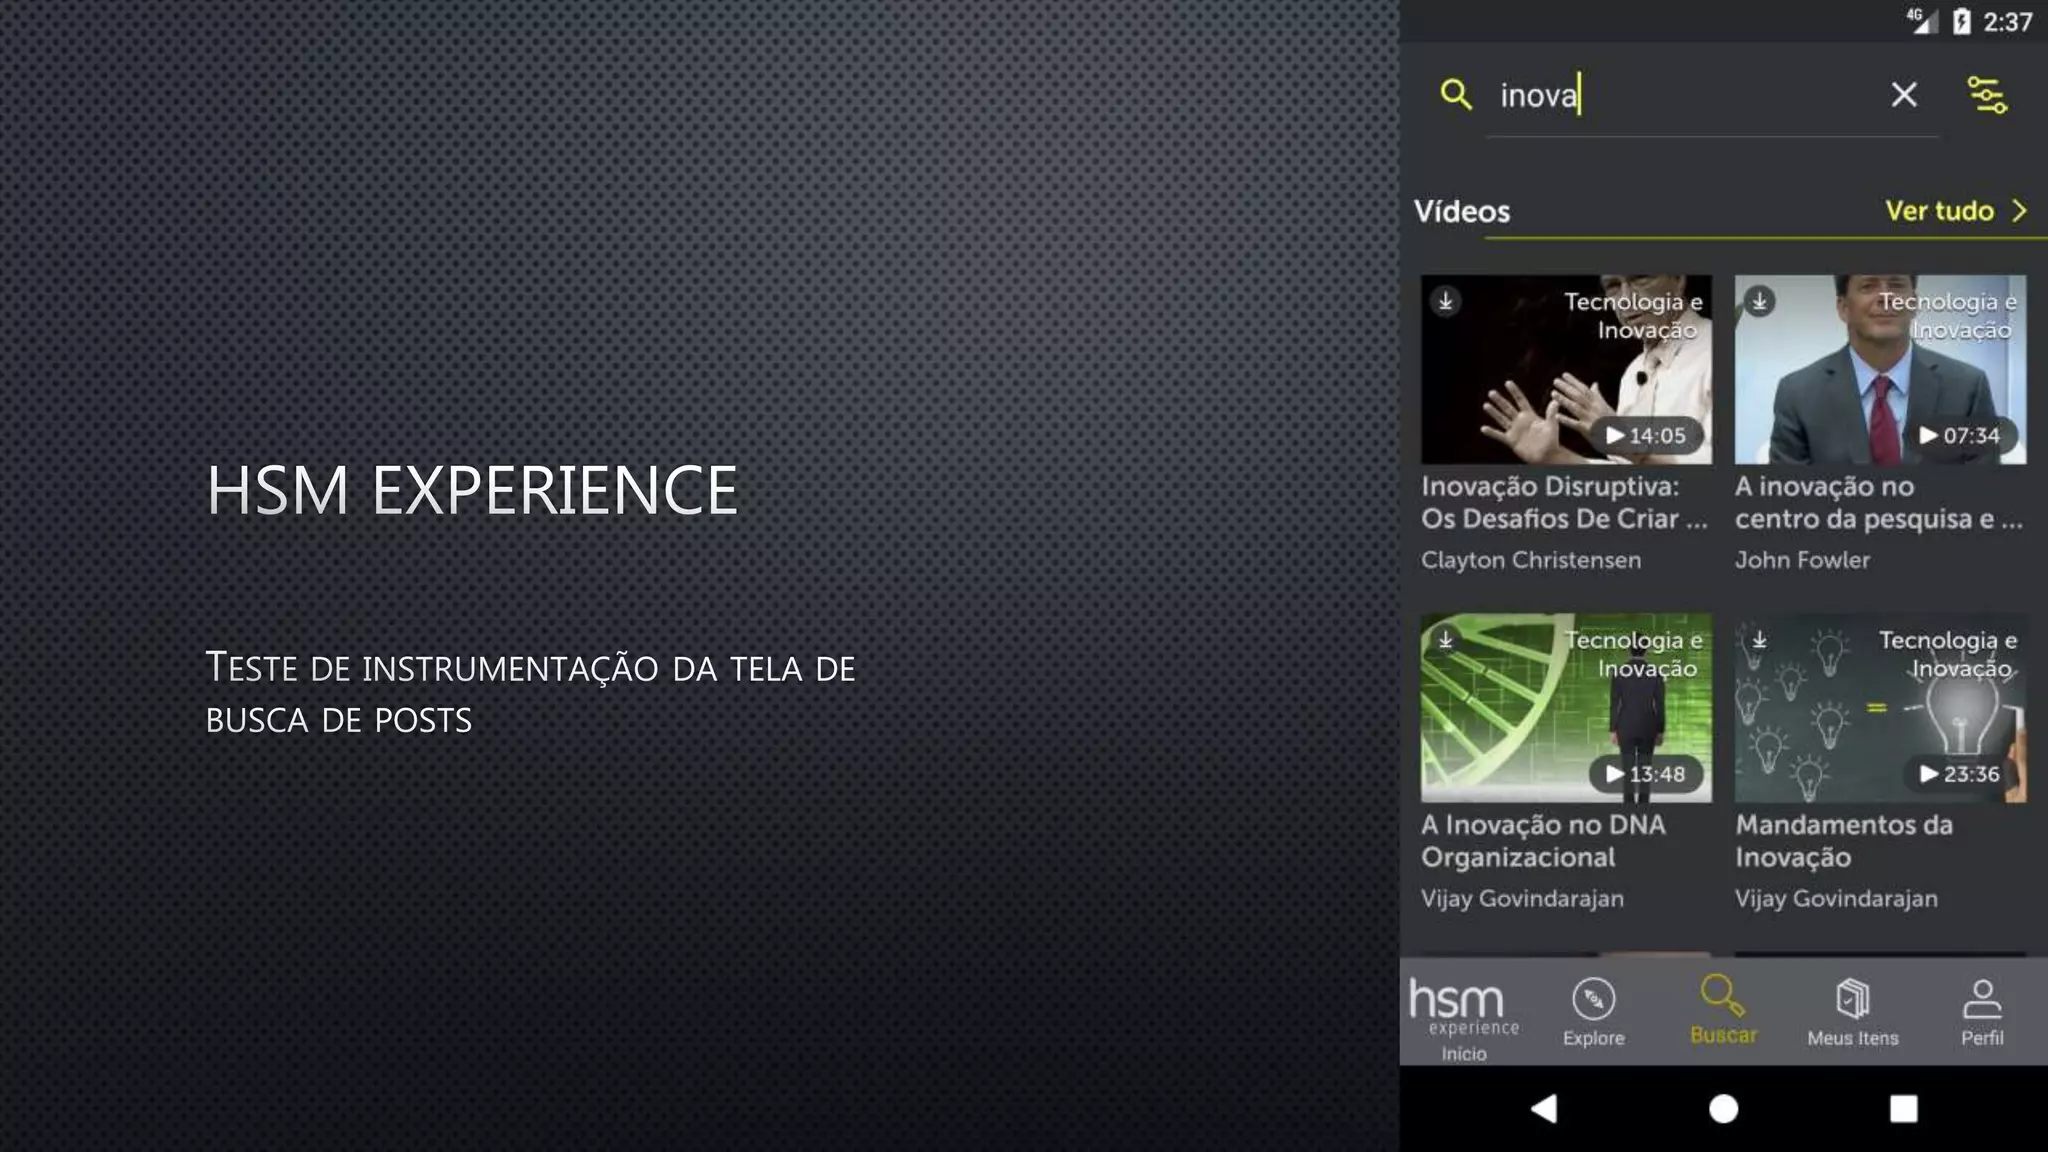Download the A Inovação no DNA video
The image size is (2048, 1152).
1445,640
